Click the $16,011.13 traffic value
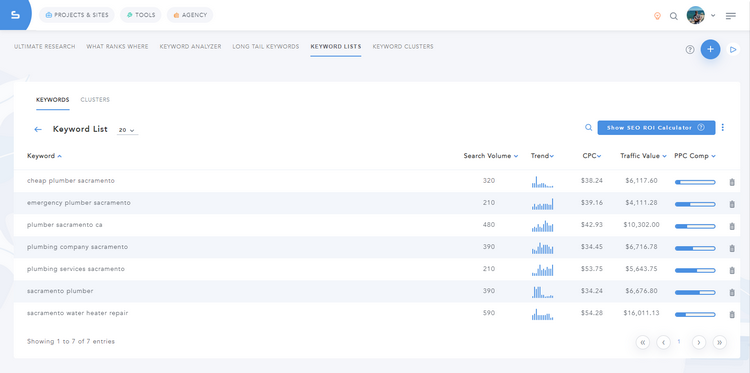Image resolution: width=750 pixels, height=373 pixels. tap(641, 313)
